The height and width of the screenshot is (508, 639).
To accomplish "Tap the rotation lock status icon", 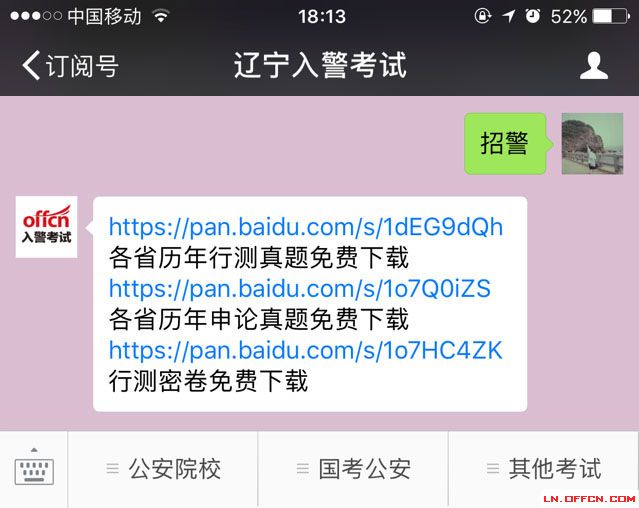I will click(483, 16).
